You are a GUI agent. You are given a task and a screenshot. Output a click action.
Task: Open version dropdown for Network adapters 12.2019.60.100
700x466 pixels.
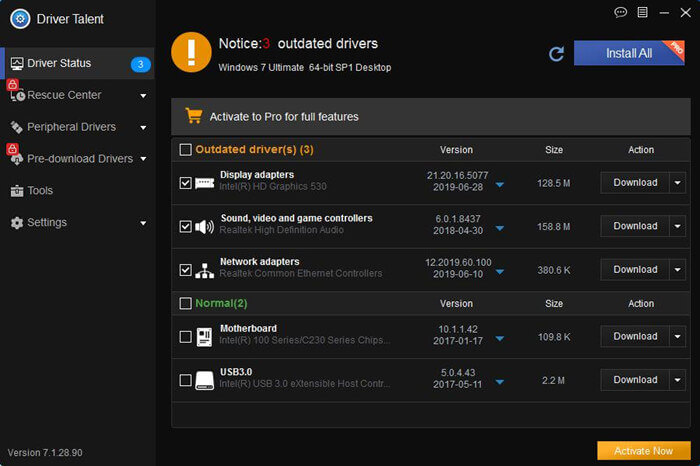click(500, 272)
